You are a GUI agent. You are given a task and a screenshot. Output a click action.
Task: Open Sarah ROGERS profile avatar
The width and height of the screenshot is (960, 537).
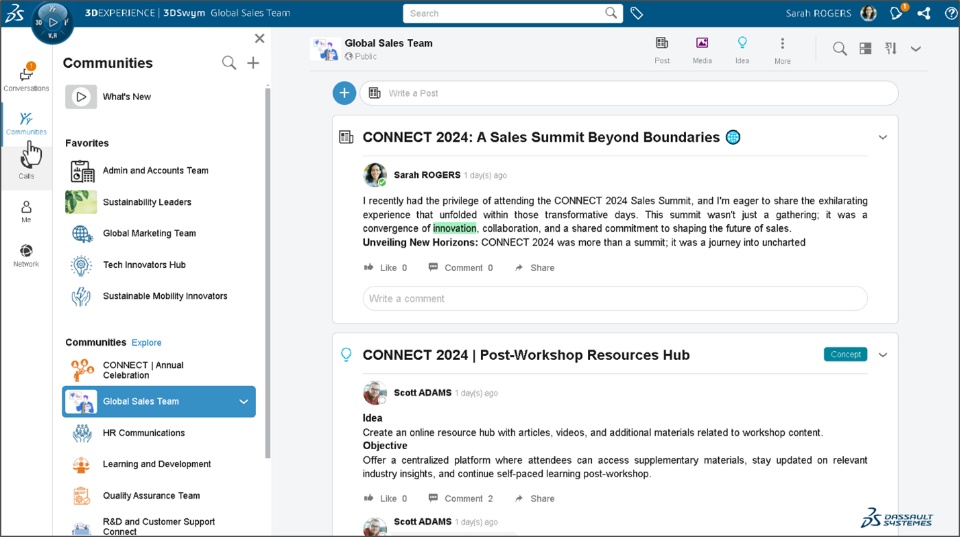pos(868,13)
